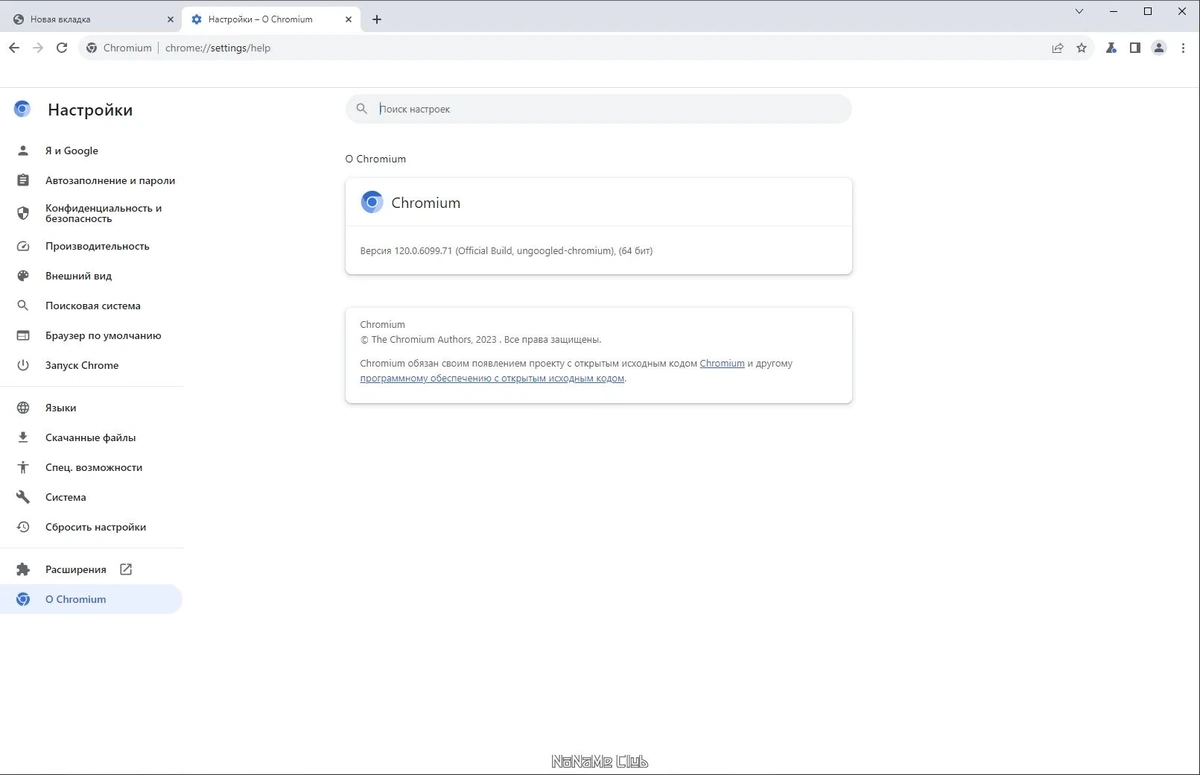Open the three-dot browser menu
The width and height of the screenshot is (1200, 775).
[1183, 47]
